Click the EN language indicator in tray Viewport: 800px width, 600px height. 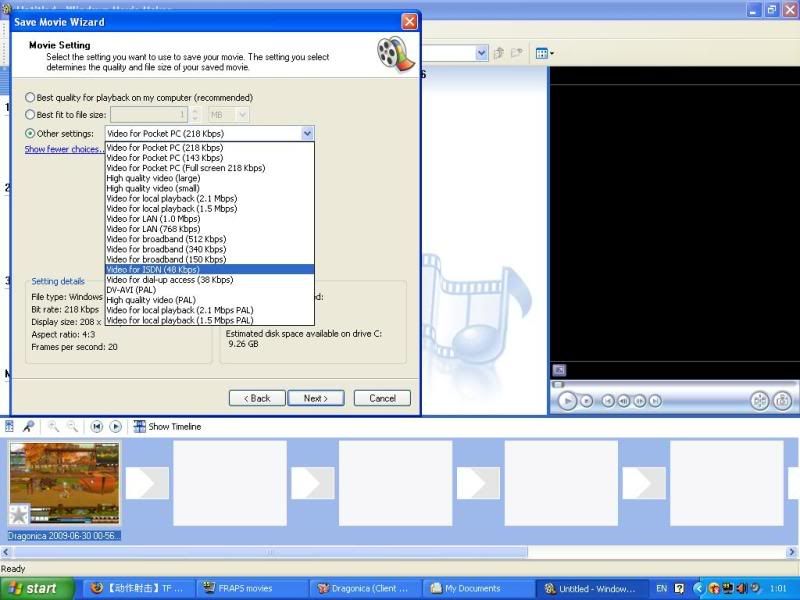click(661, 589)
